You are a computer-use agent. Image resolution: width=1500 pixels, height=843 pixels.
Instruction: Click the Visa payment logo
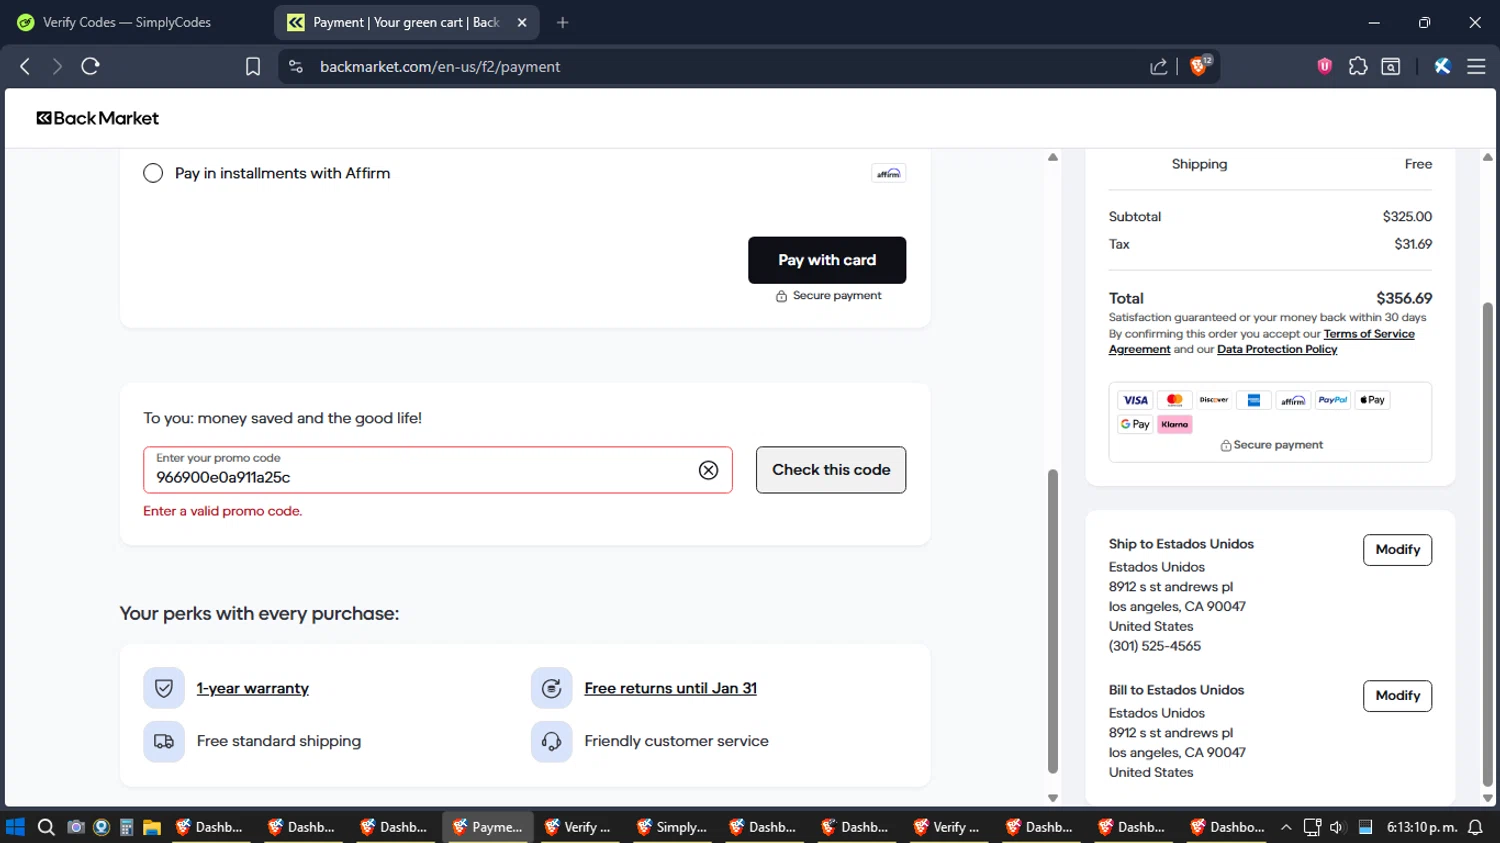pos(1135,400)
